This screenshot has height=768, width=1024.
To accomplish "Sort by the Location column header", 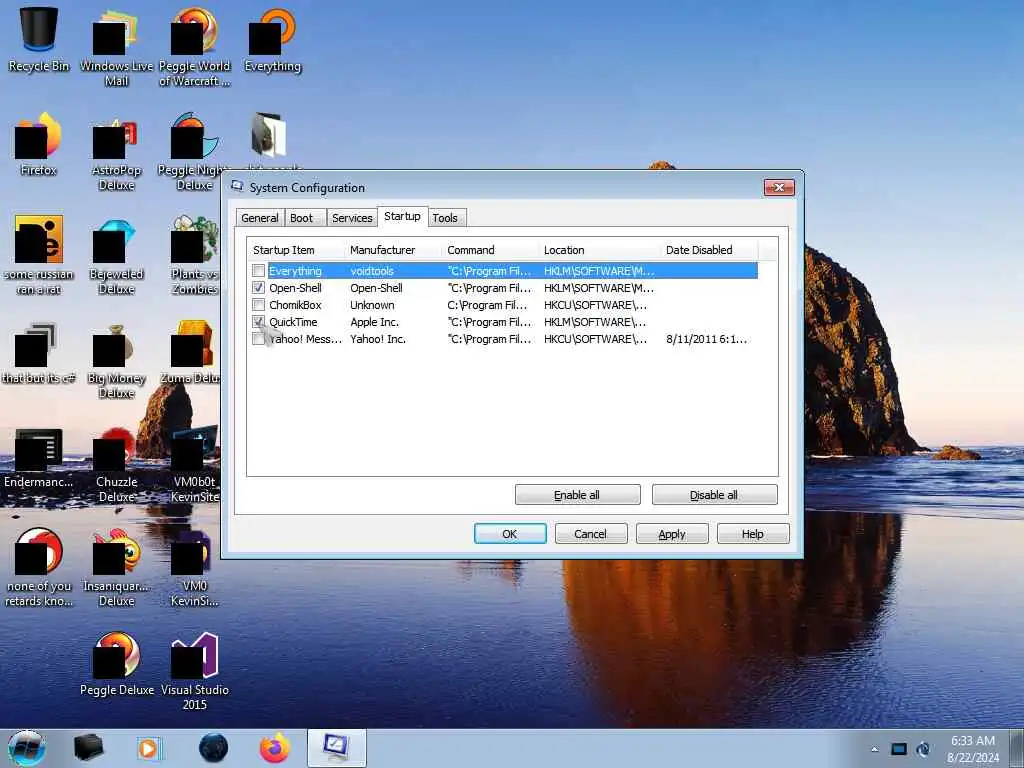I will (600, 250).
